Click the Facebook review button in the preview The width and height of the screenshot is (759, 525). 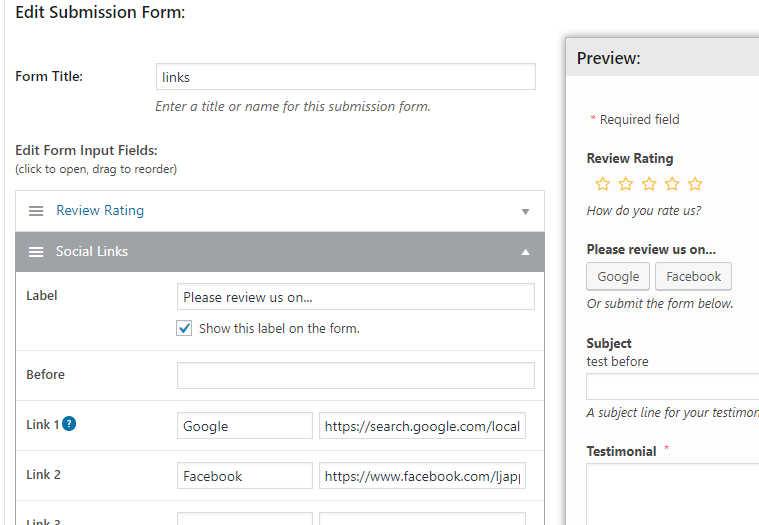[x=693, y=276]
